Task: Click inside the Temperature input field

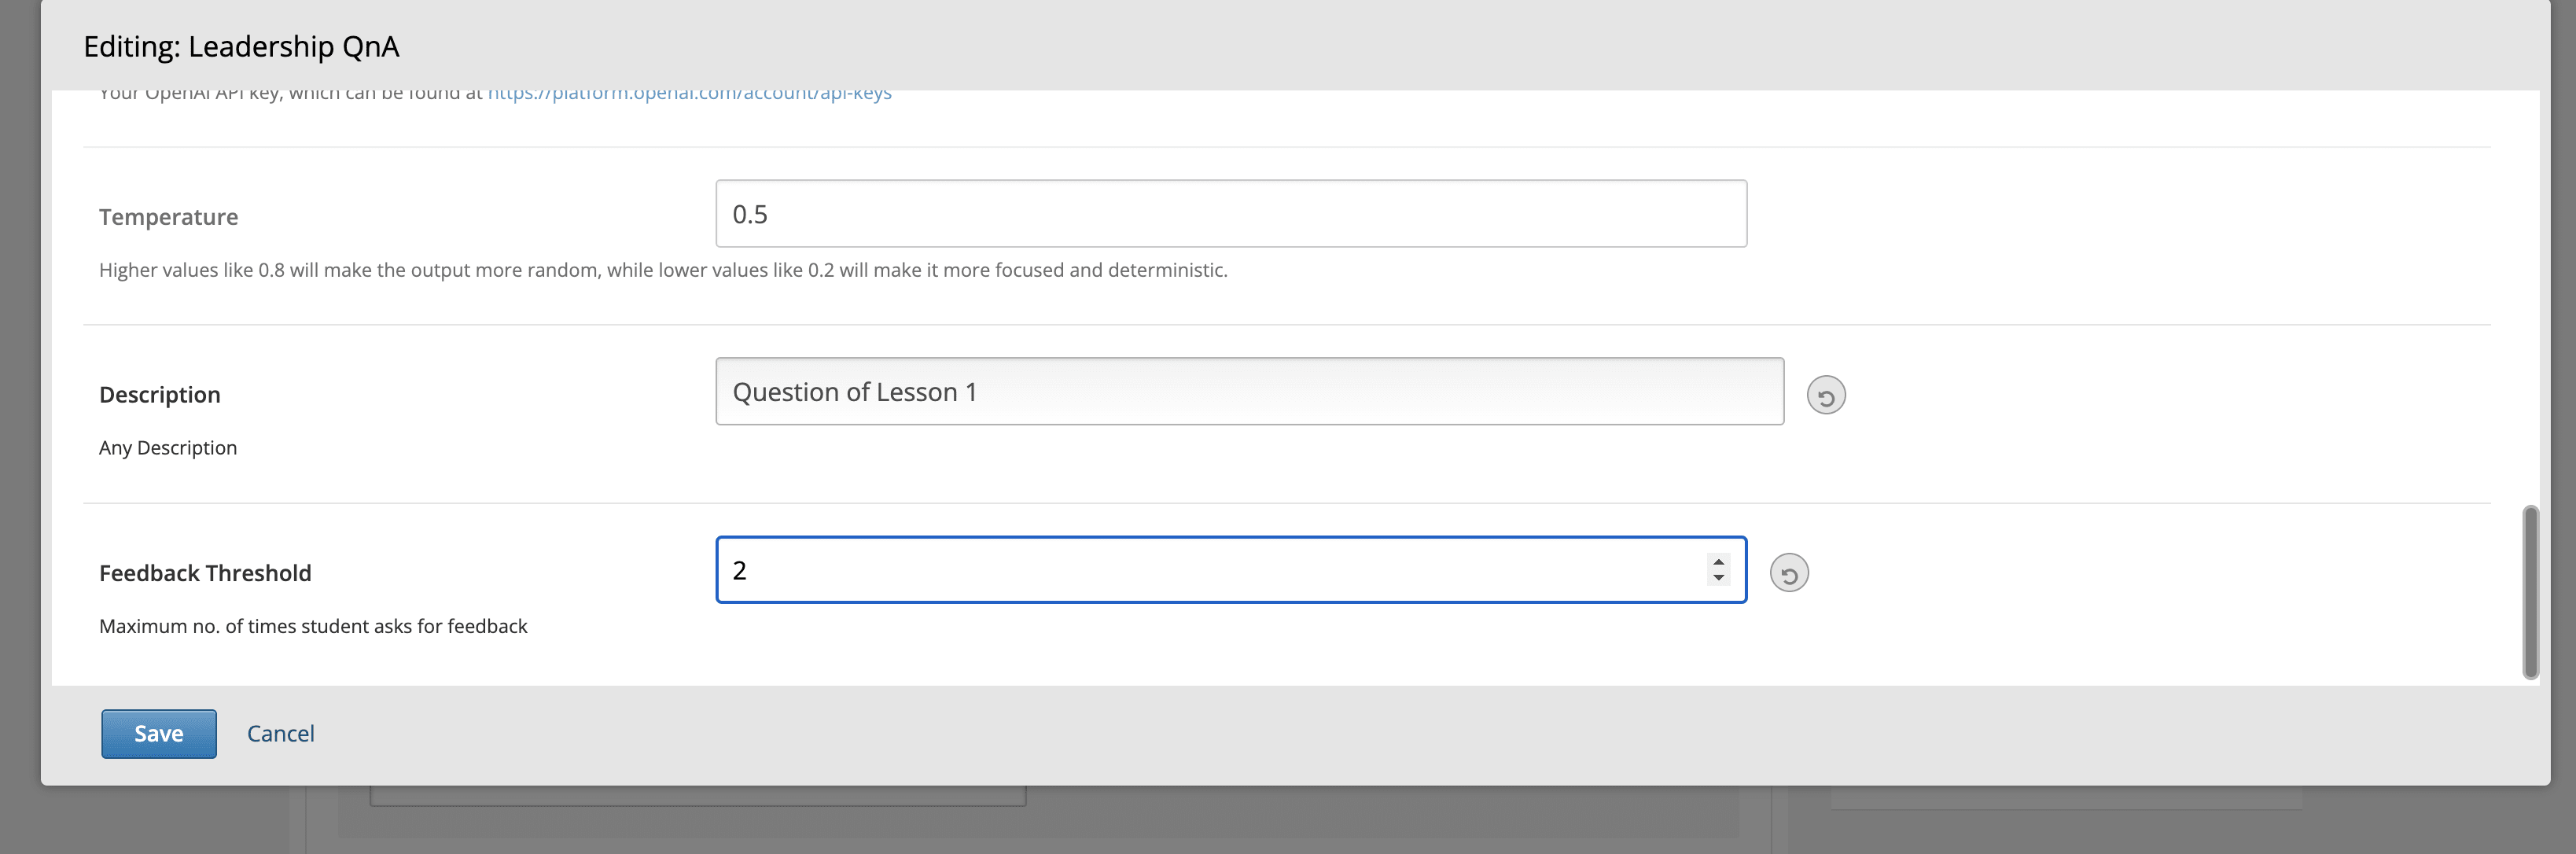Action: [1230, 213]
